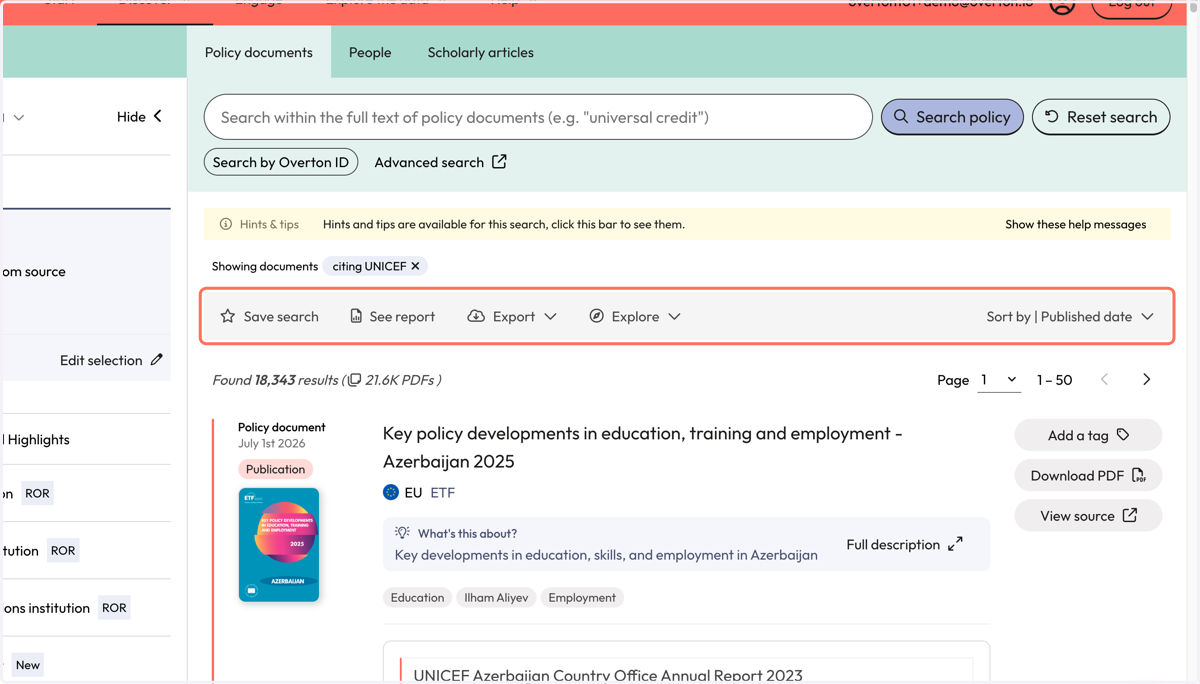Click the View source external link icon
The width and height of the screenshot is (1200, 684).
[x=1130, y=515]
